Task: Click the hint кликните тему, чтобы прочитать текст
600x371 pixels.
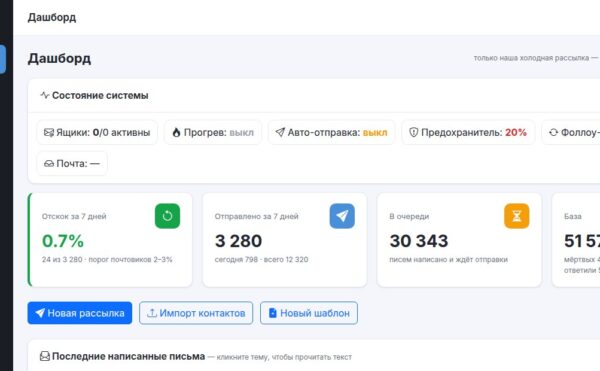Action: (284, 357)
